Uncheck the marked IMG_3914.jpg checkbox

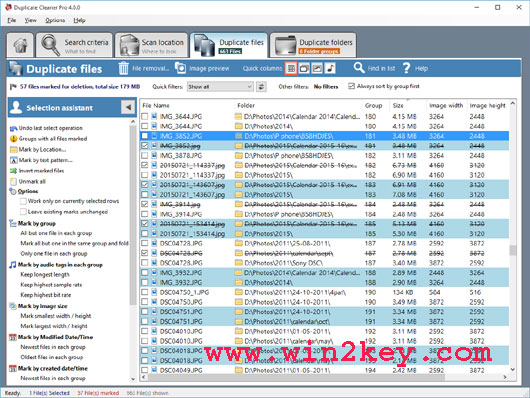coord(145,204)
